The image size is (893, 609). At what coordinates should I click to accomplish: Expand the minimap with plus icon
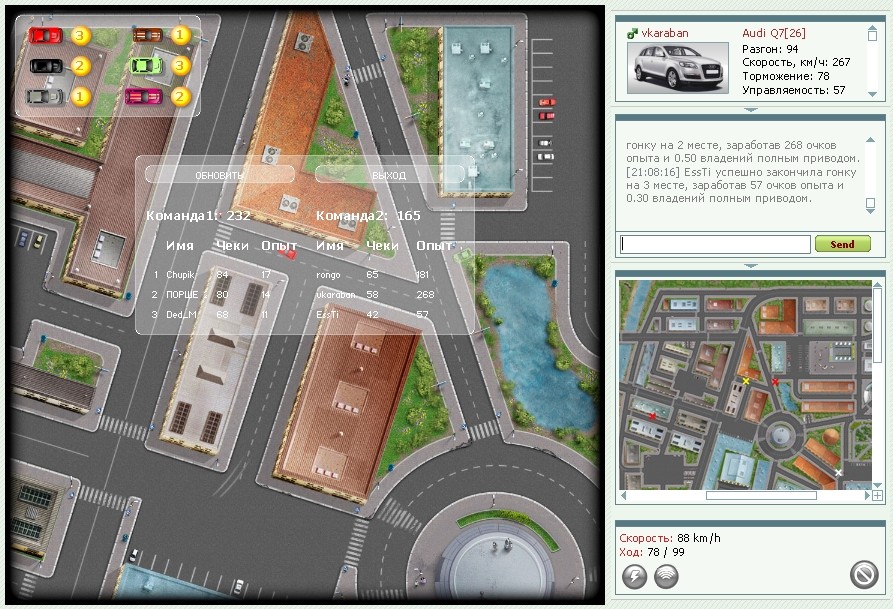point(877,495)
